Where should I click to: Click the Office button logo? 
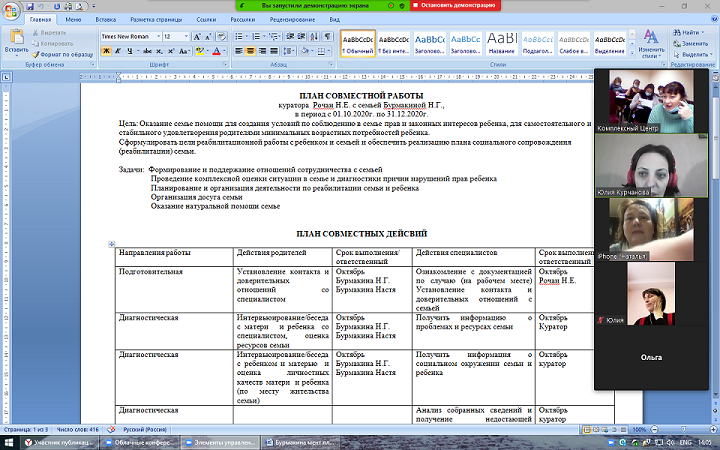[11, 11]
